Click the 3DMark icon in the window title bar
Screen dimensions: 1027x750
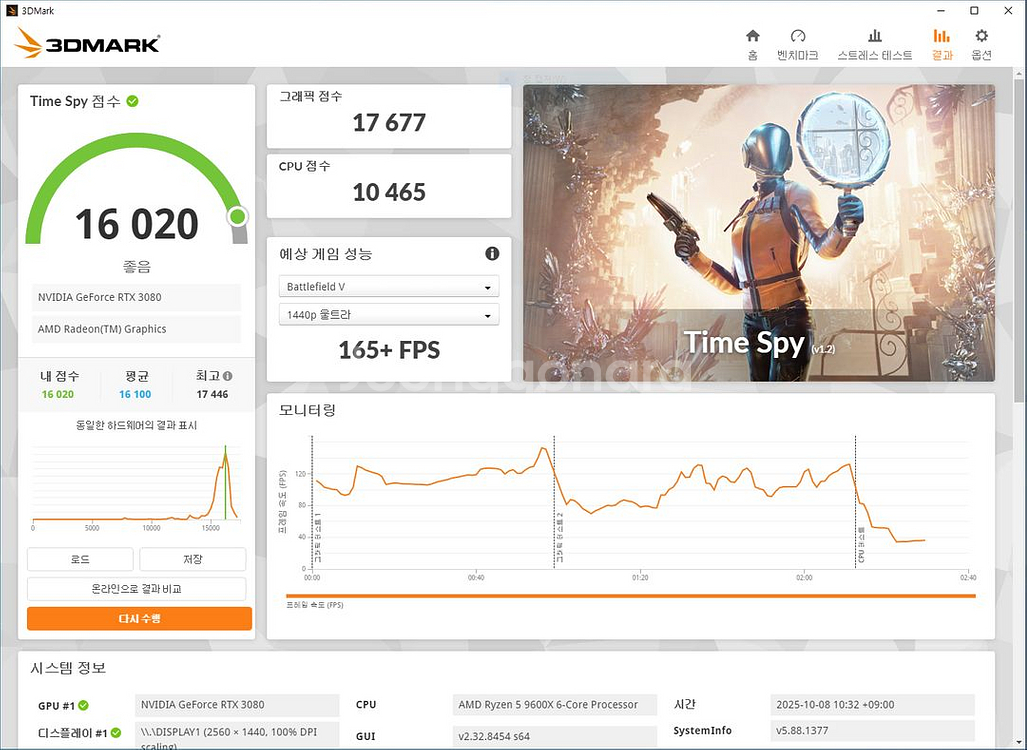[x=10, y=10]
